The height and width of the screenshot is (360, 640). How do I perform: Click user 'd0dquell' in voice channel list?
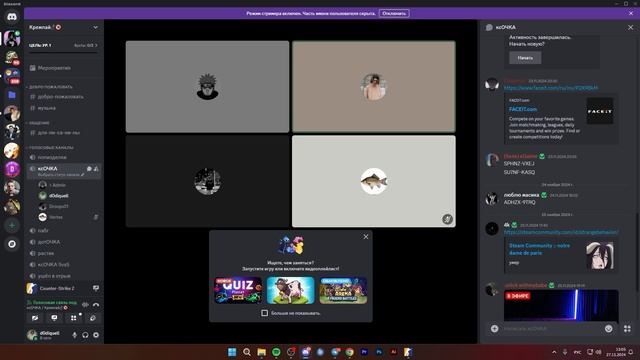59,196
